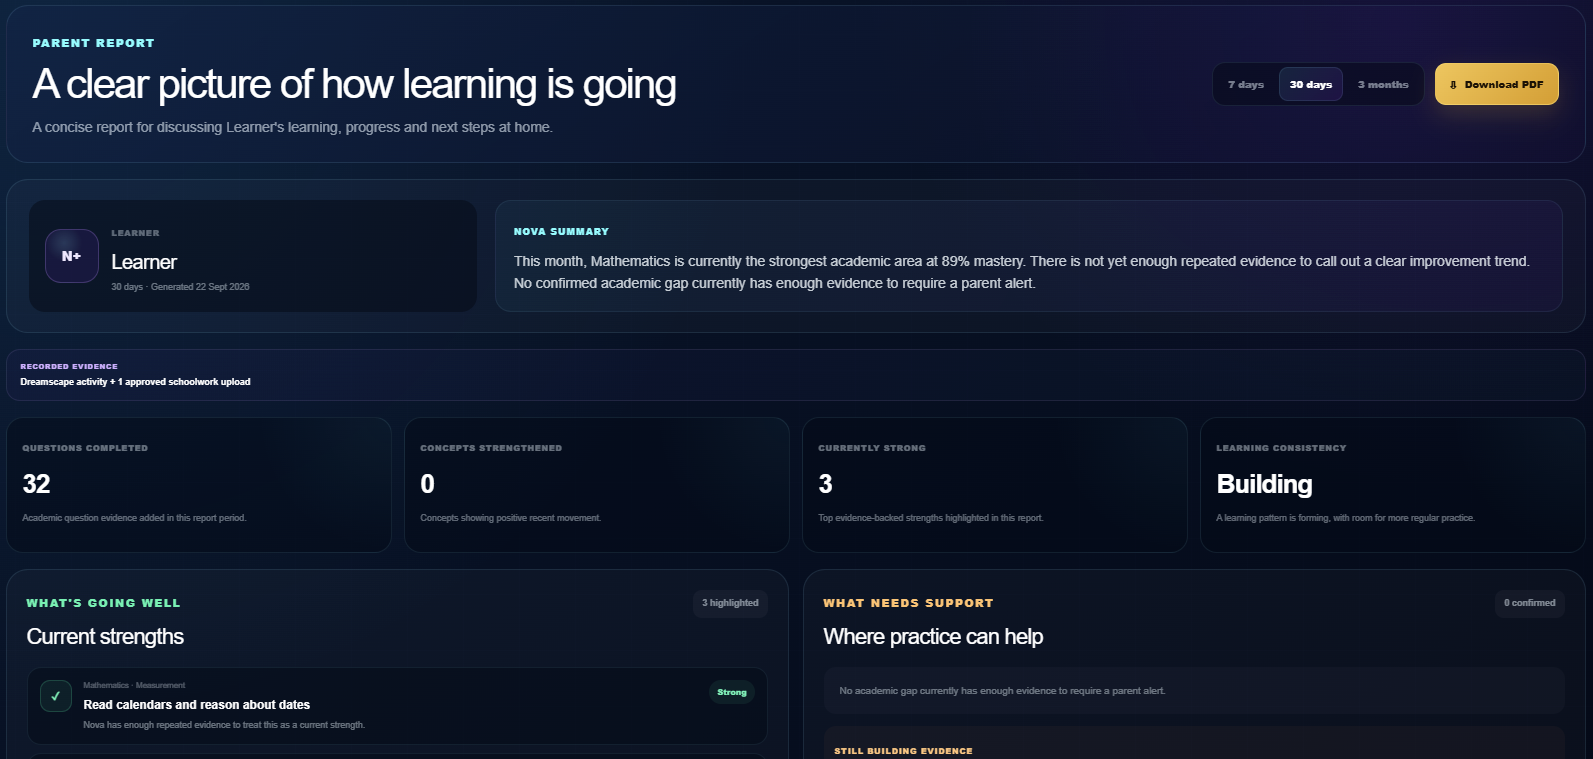Download the report as PDF
Screen dimensions: 1593x759
point(1497,85)
